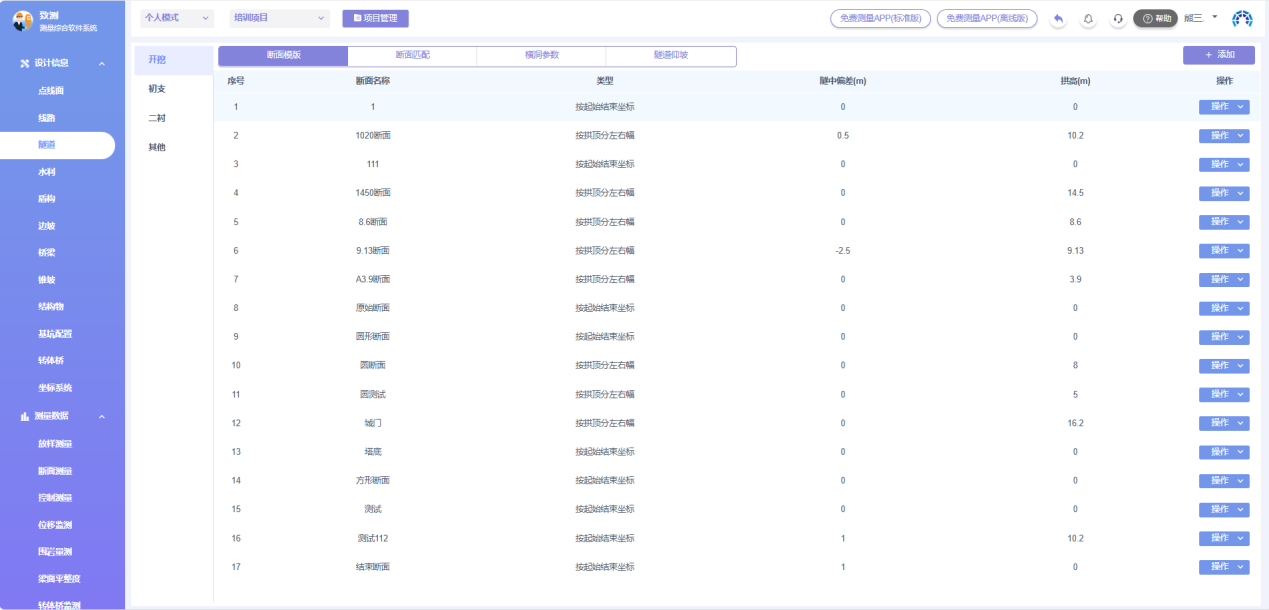Click the headset customer support icon

1118,19
